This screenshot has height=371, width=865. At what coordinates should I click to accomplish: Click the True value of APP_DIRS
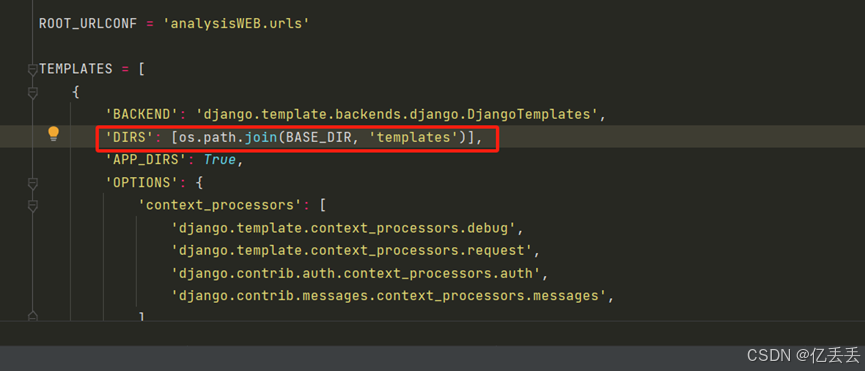220,160
